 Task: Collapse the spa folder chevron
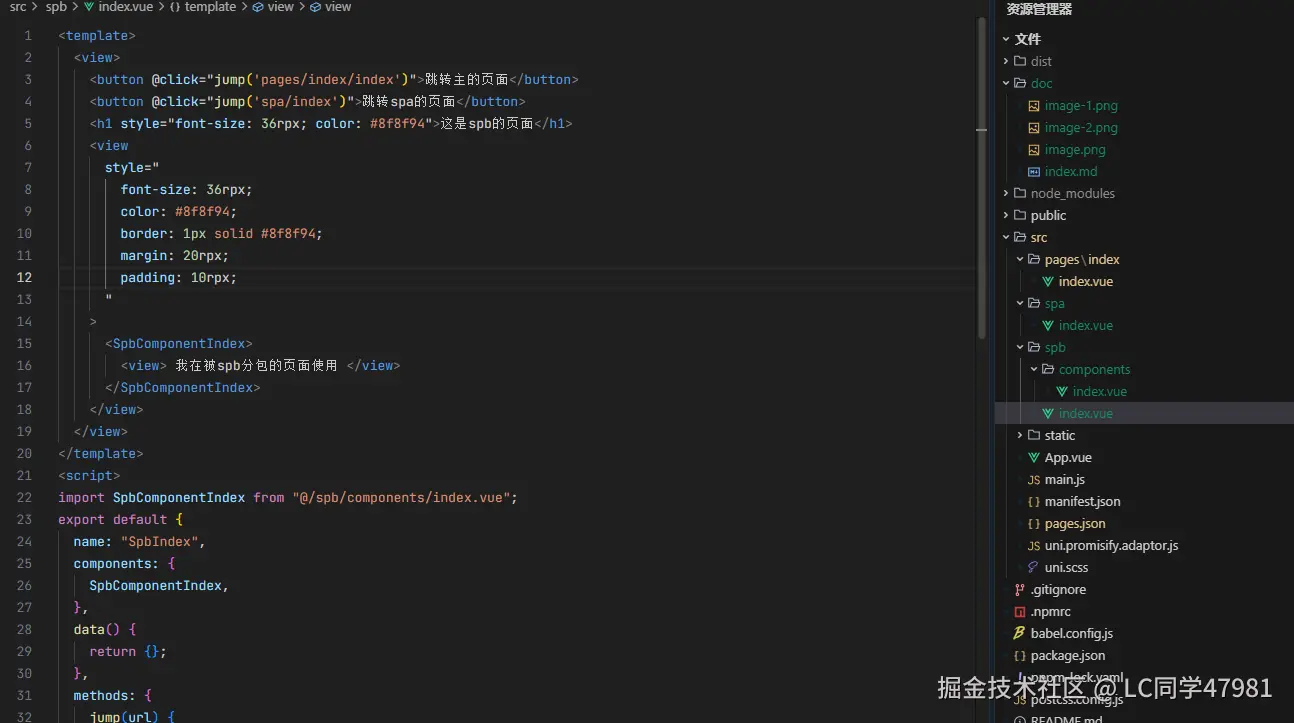coord(1020,303)
